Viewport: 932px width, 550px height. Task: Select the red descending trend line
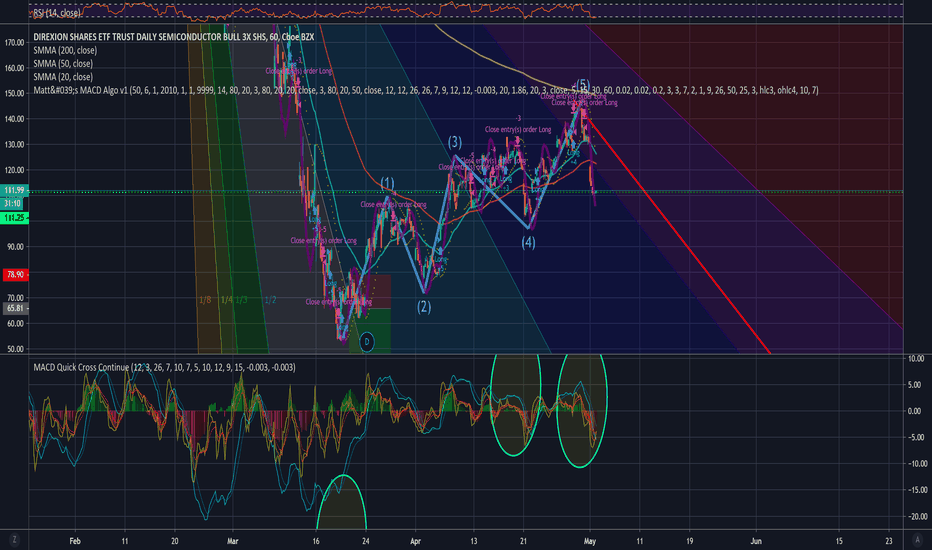point(678,235)
